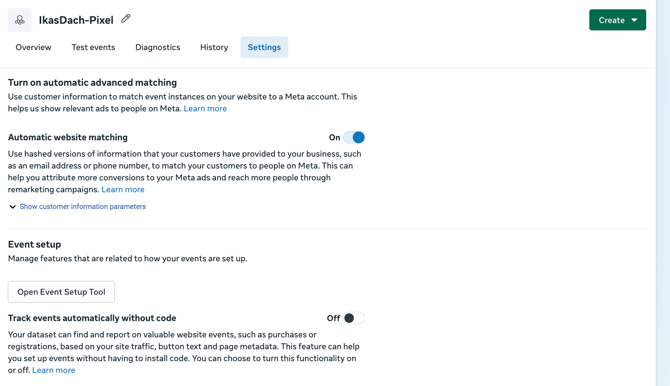The image size is (670, 386).
Task: Select the Settings tab
Action: tap(264, 47)
